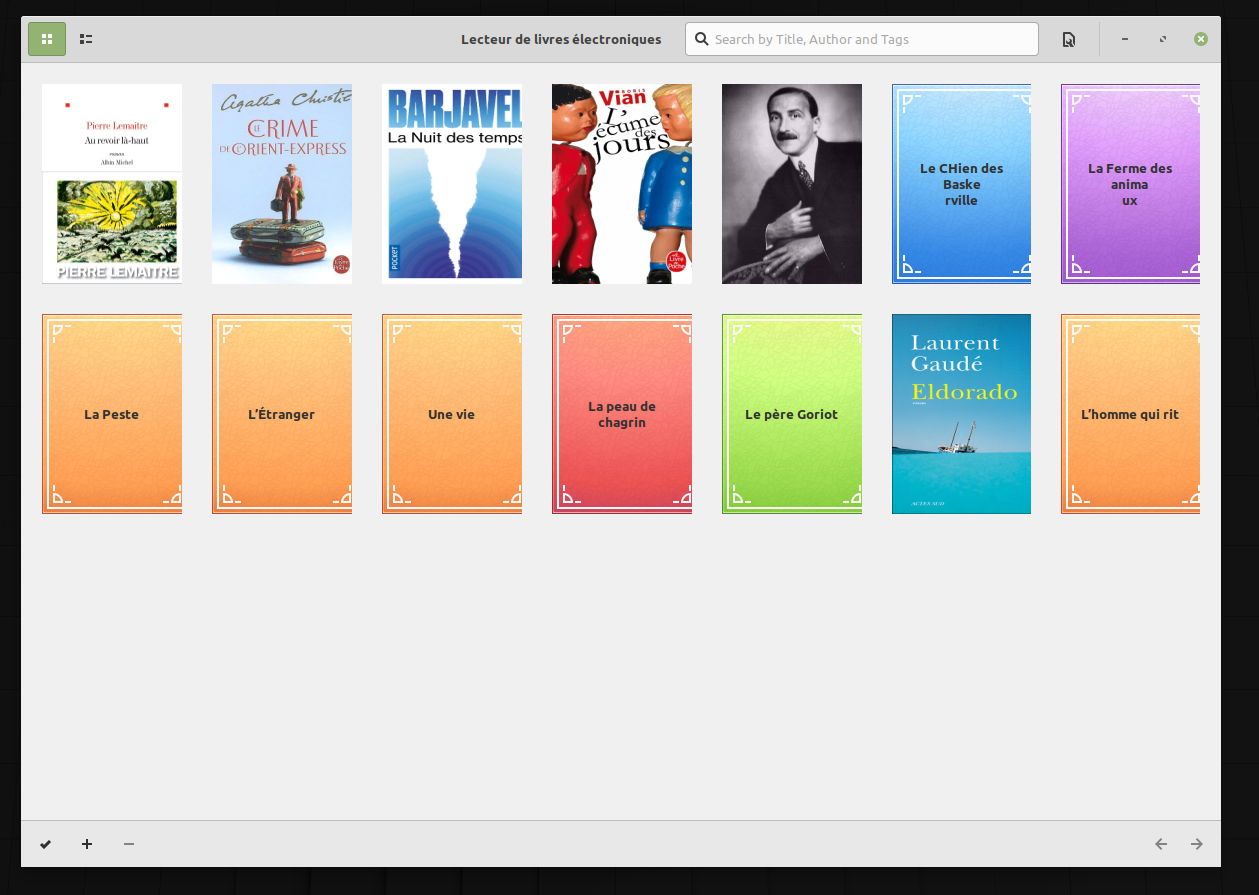Open Au revoir là-haut book cover
Image resolution: width=1259 pixels, height=895 pixels.
coord(112,184)
